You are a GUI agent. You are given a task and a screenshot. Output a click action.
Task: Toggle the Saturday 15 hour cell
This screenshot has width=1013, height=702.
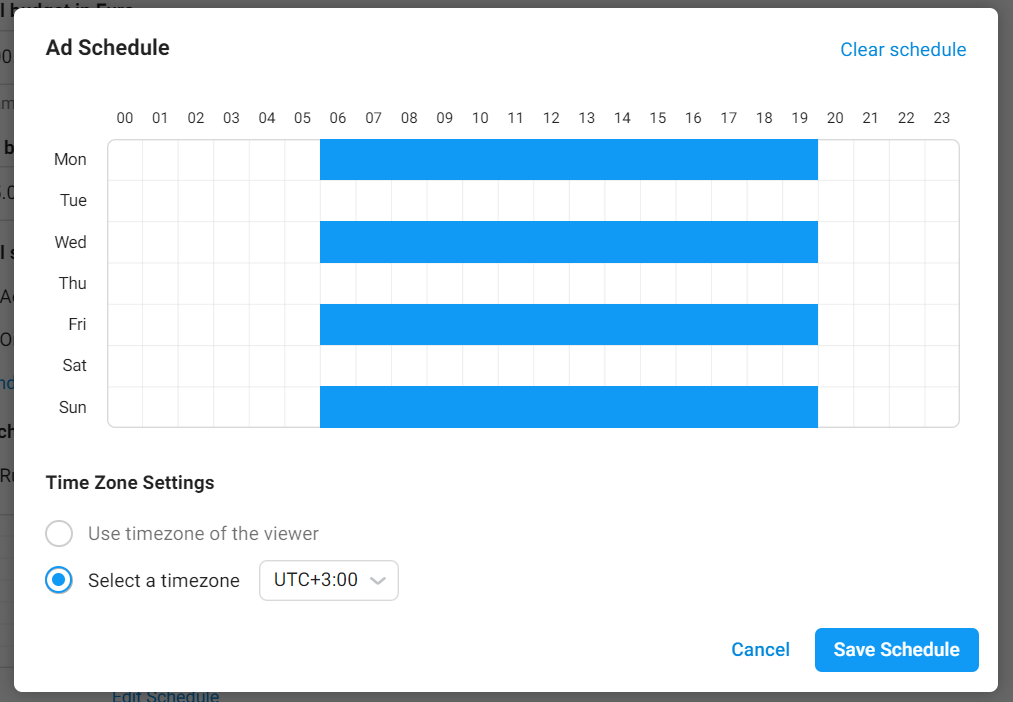point(658,366)
